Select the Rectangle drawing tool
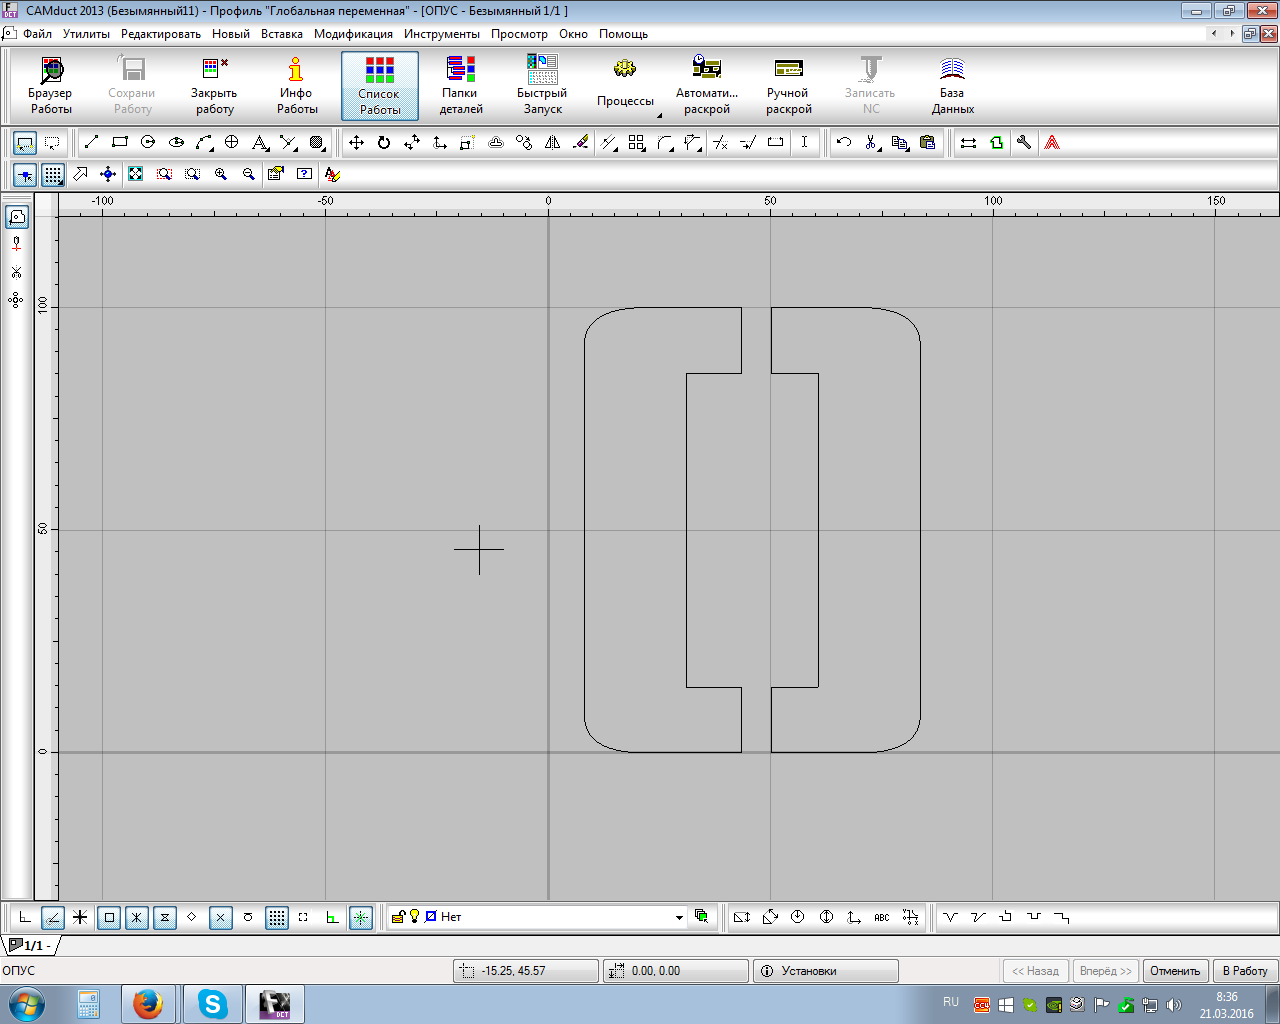The width and height of the screenshot is (1280, 1024). point(120,142)
